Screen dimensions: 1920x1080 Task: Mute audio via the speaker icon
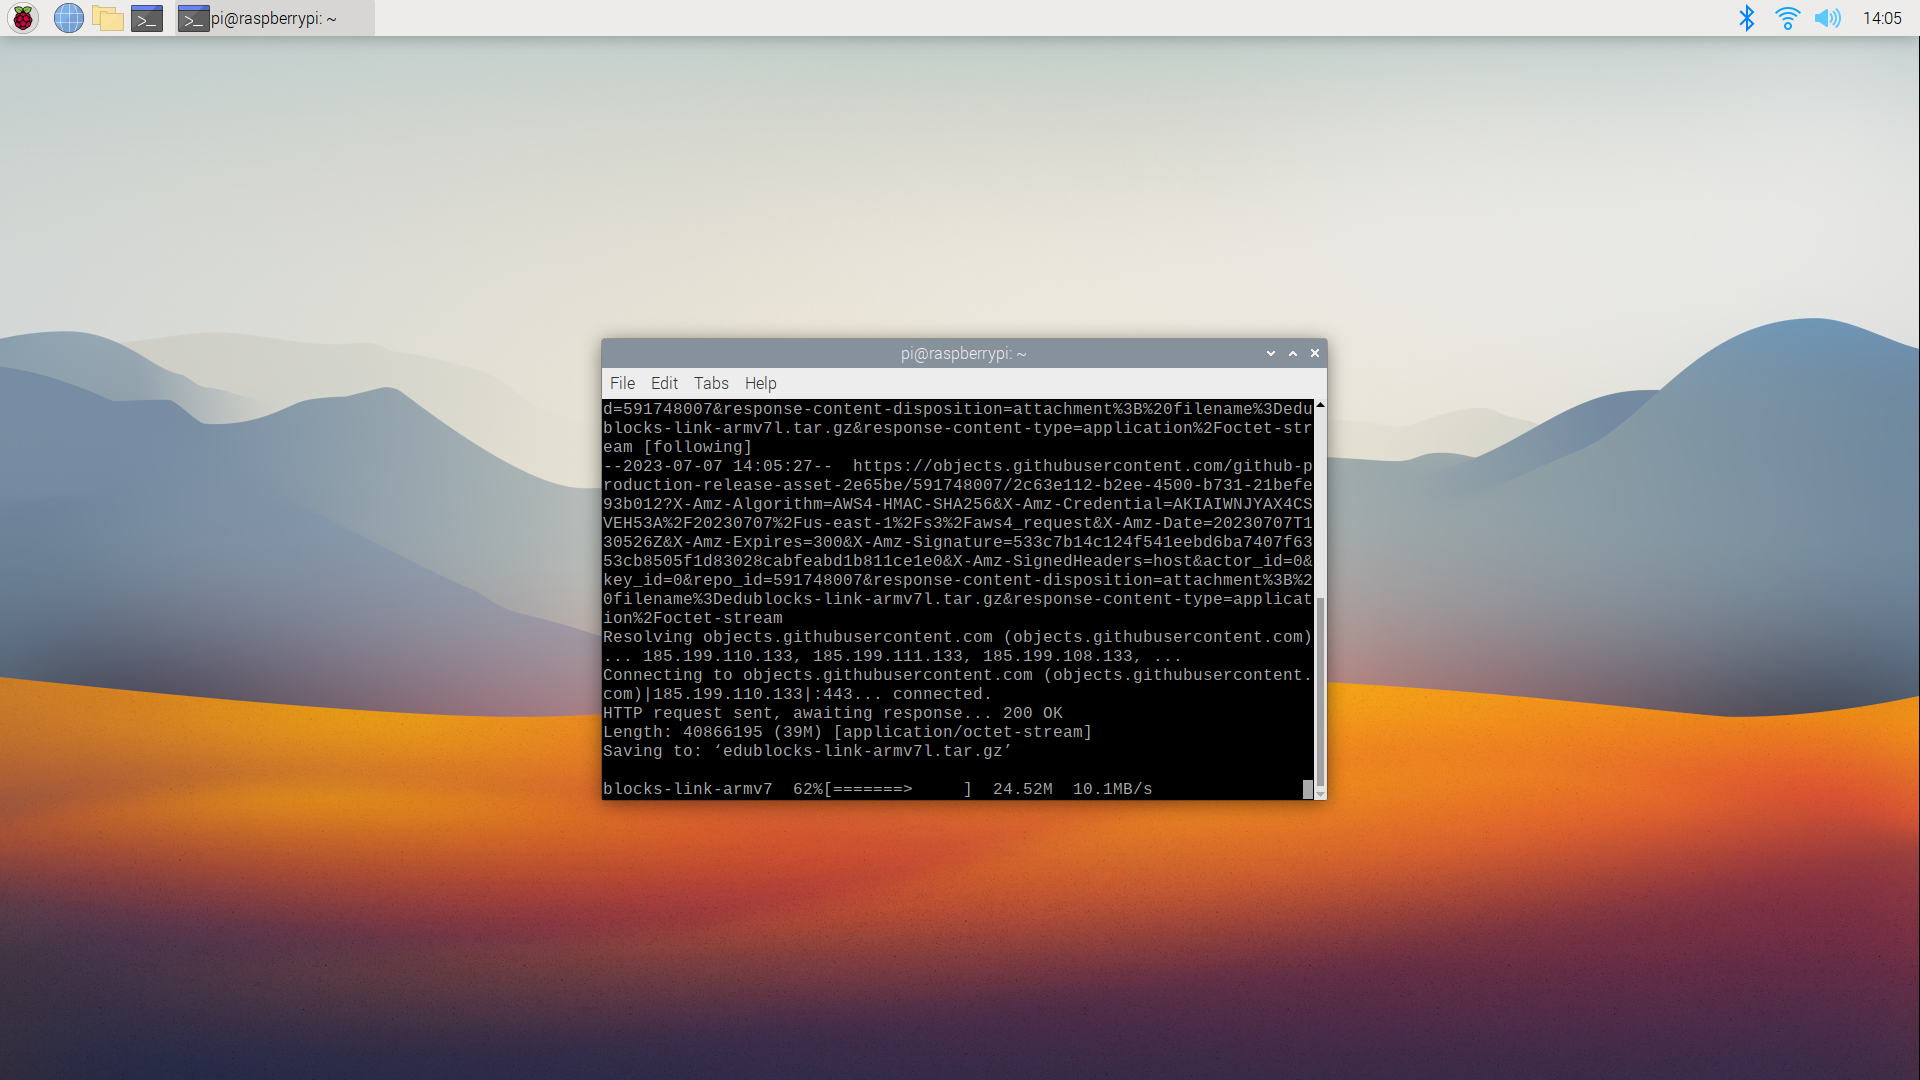point(1829,18)
